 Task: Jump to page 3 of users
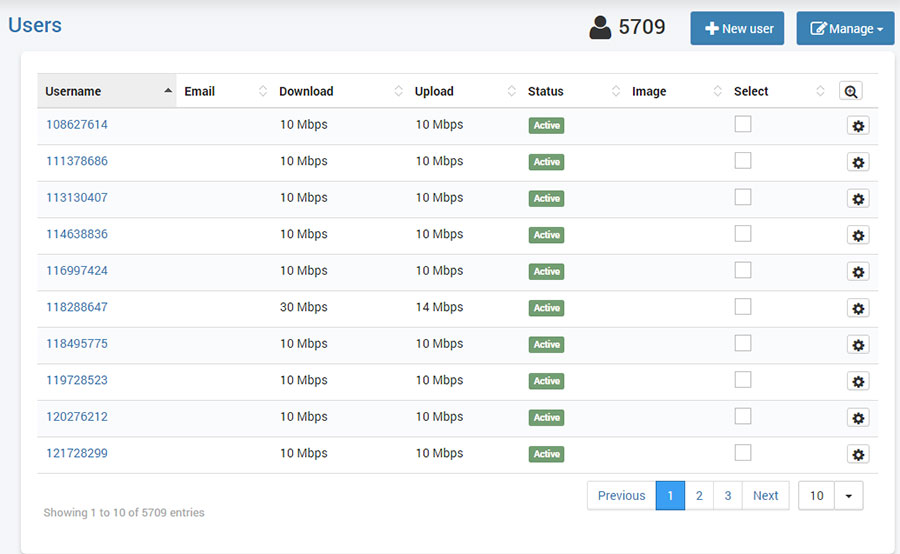point(728,496)
